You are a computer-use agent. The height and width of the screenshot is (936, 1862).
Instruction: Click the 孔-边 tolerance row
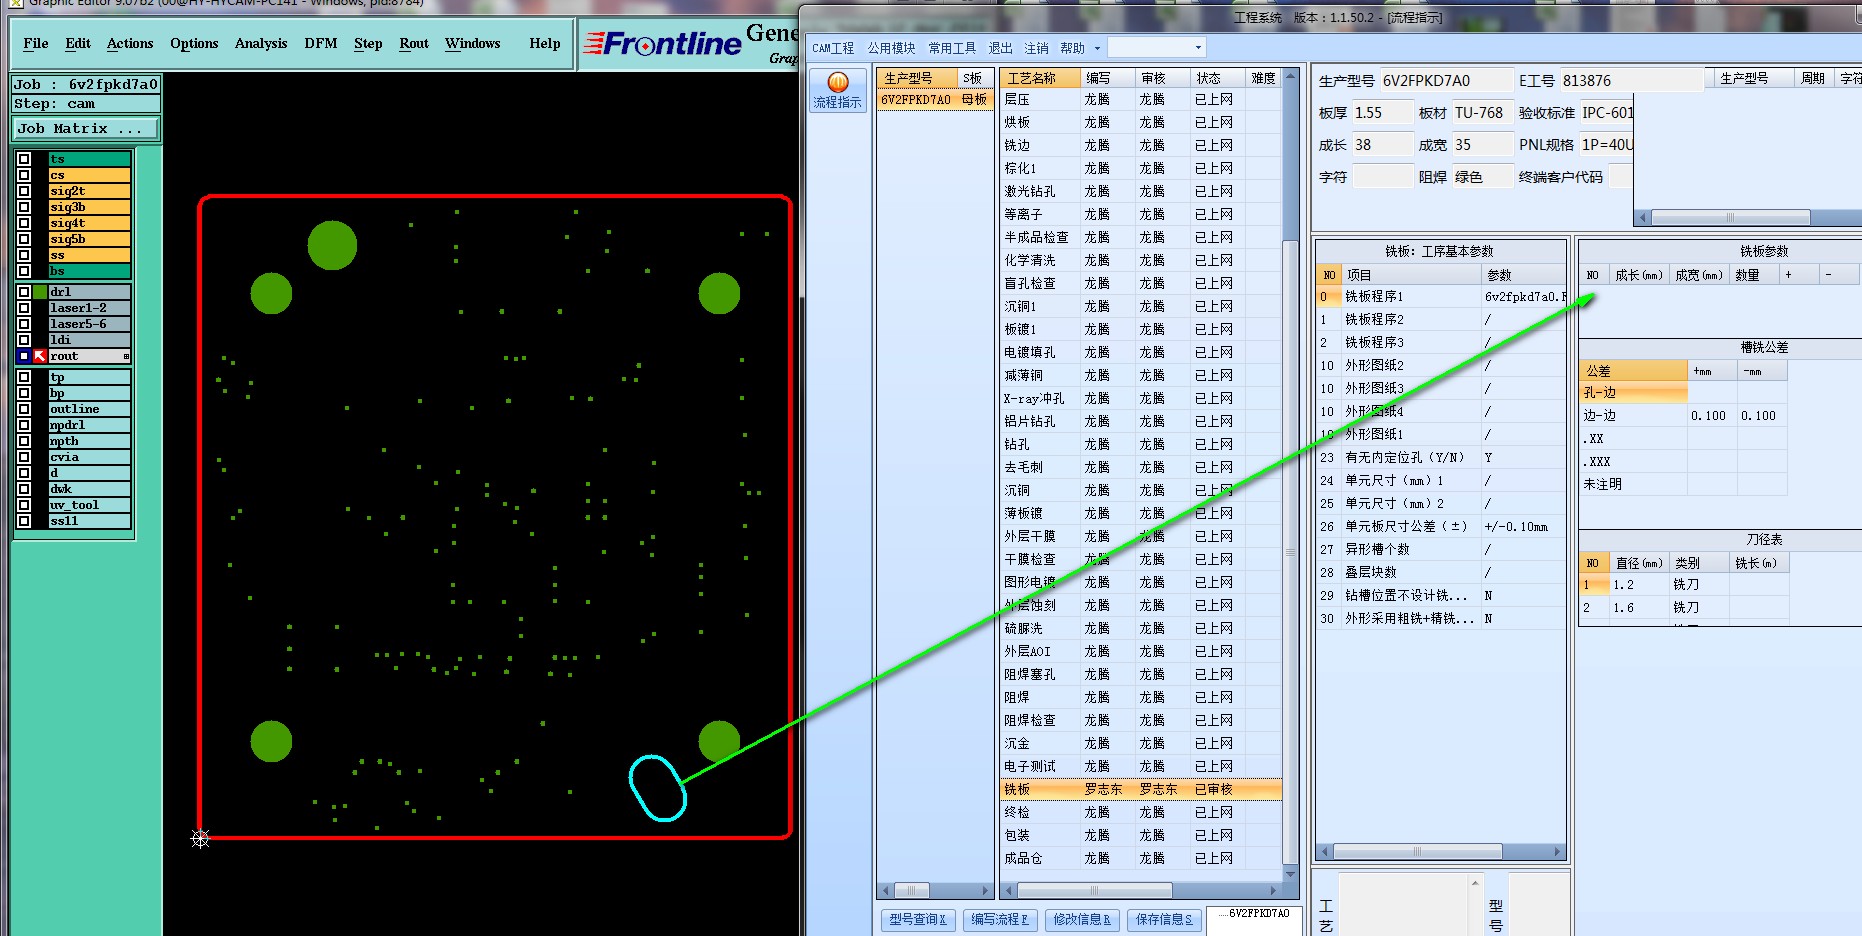1683,392
